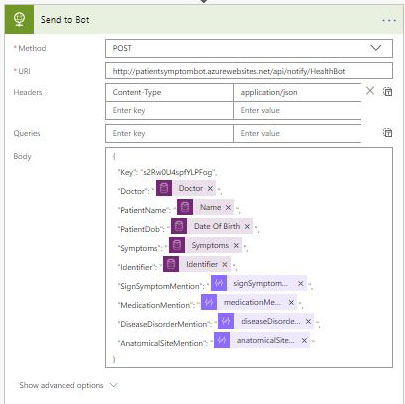Viewport: 405px width, 404px height.
Task: Click the Queries Enter value field
Action: click(x=297, y=133)
